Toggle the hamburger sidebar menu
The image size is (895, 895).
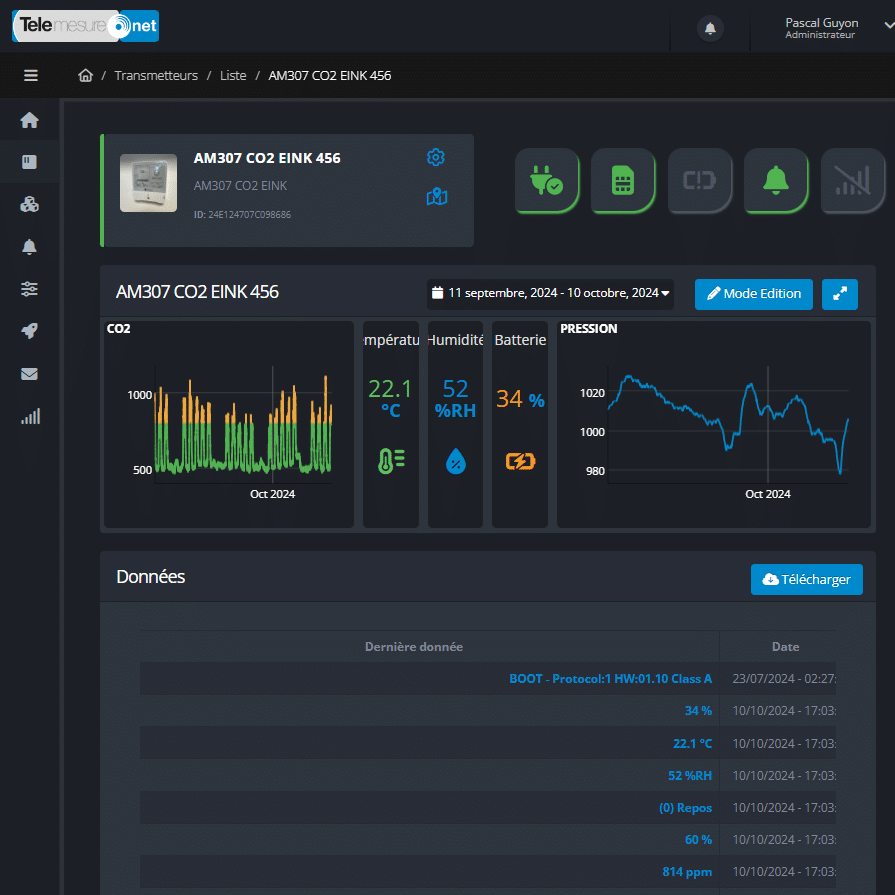coord(31,75)
